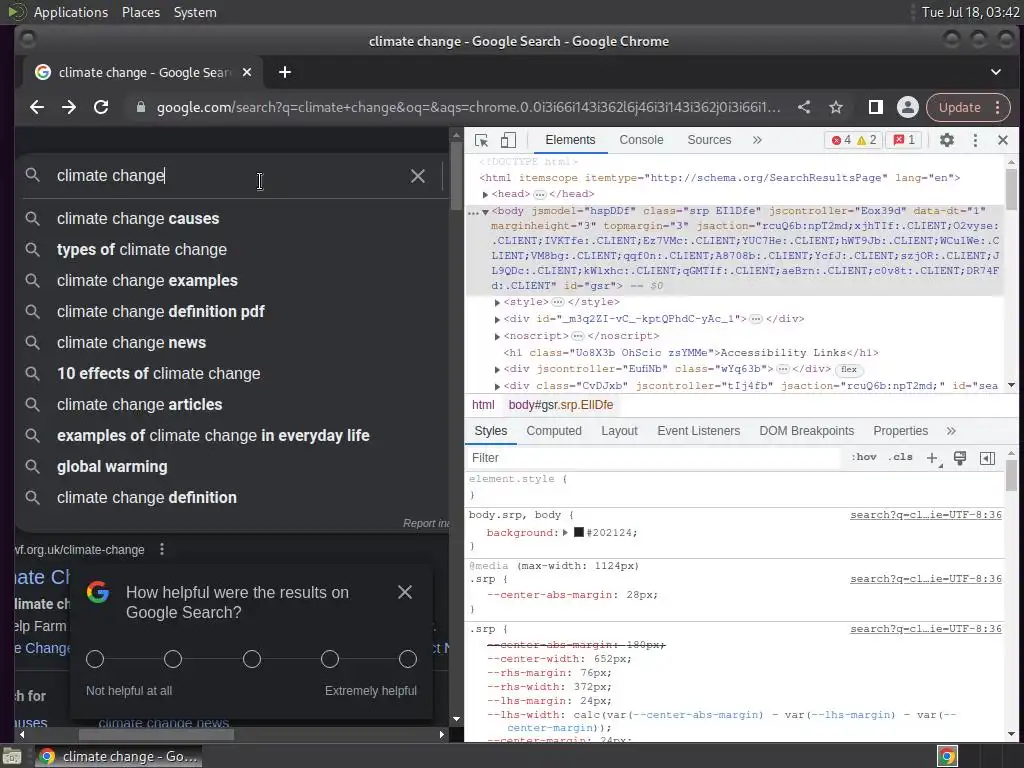
Task: Open the Computed styles tab
Action: click(554, 431)
